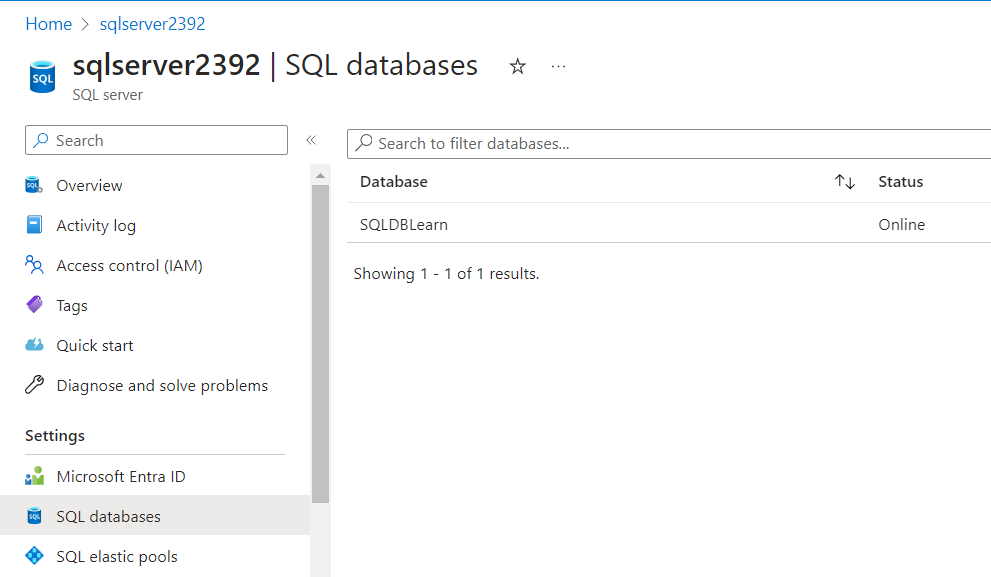Click the Microsoft Entra ID icon
The width and height of the screenshot is (991, 577).
coord(34,476)
